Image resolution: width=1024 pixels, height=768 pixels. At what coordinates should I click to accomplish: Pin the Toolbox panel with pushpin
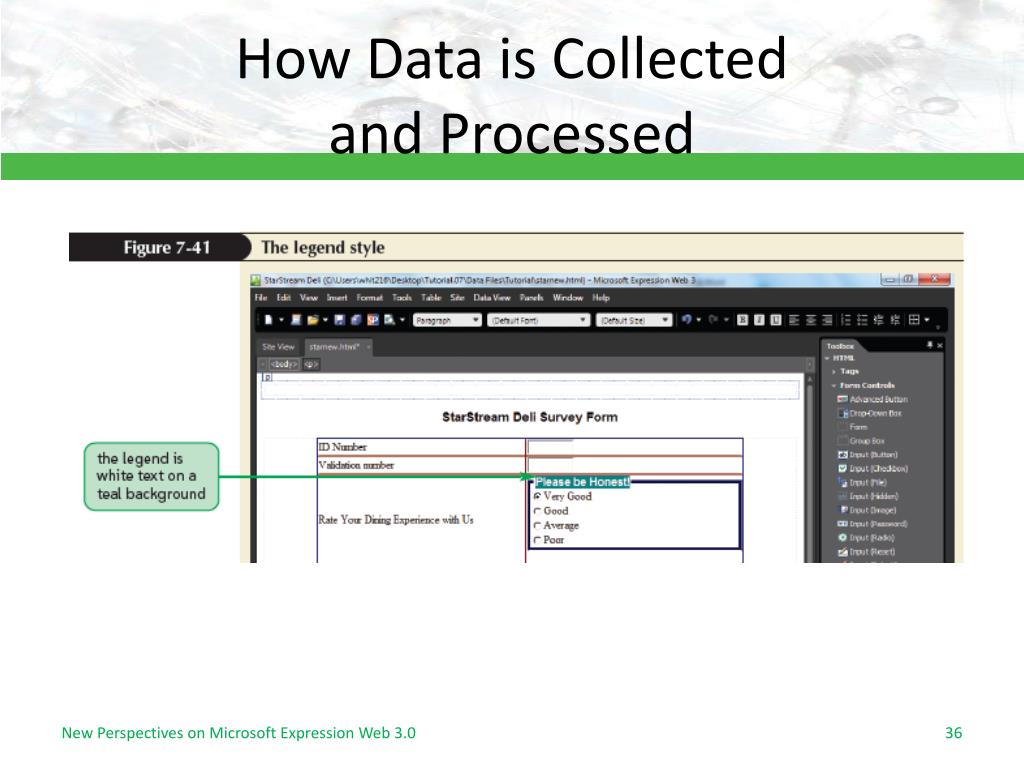click(929, 345)
